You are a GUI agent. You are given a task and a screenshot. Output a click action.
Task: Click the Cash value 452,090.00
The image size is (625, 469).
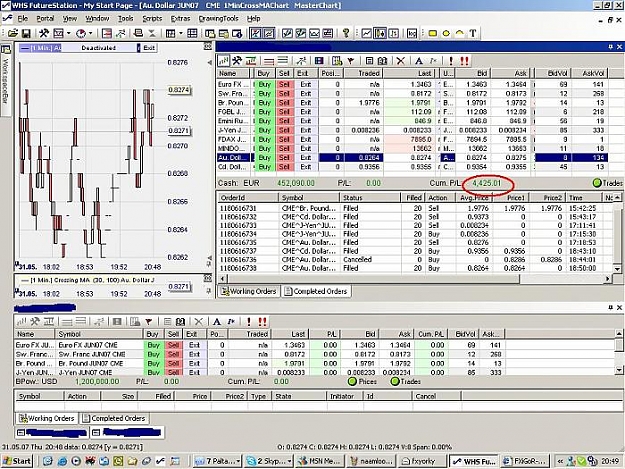295,183
